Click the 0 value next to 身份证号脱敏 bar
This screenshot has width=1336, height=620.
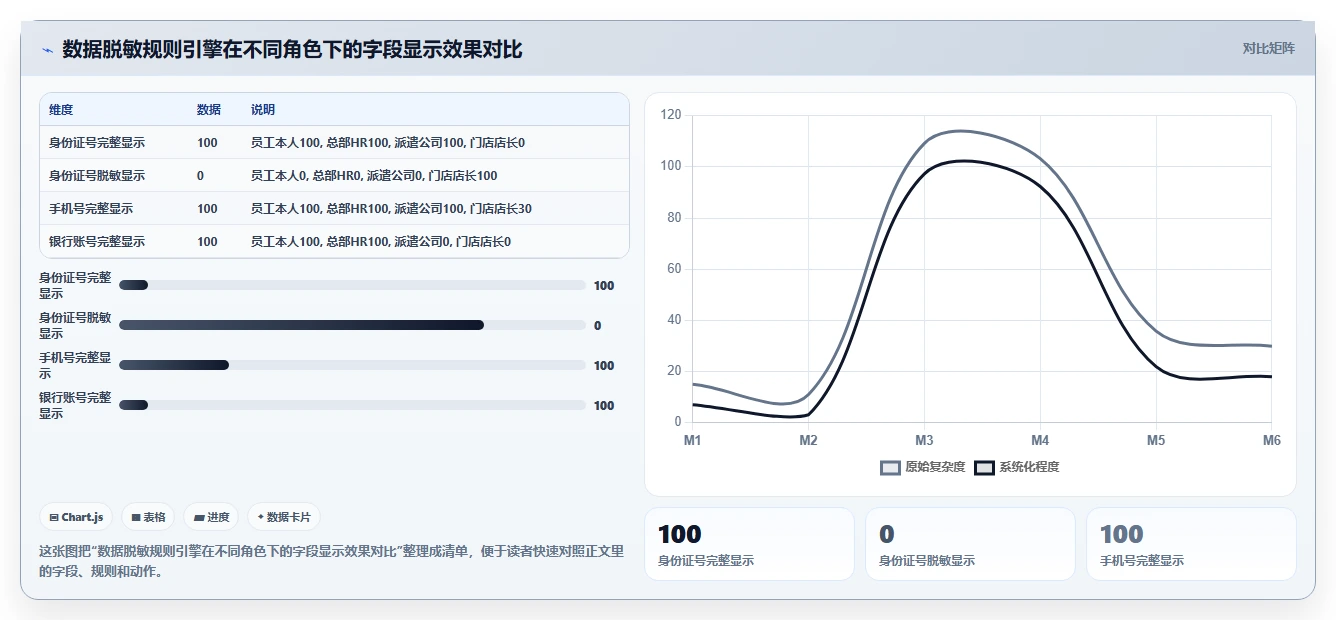click(x=597, y=326)
